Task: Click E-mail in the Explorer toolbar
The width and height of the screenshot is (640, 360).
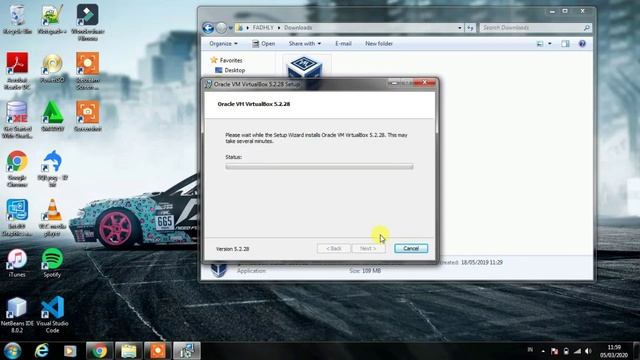Action: click(343, 44)
